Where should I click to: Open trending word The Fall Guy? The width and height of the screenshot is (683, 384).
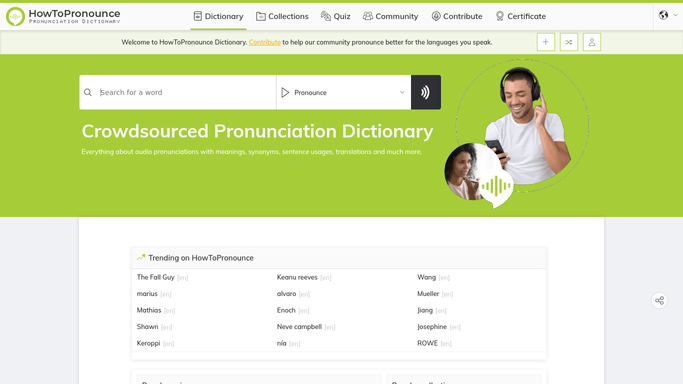pyautogui.click(x=156, y=277)
